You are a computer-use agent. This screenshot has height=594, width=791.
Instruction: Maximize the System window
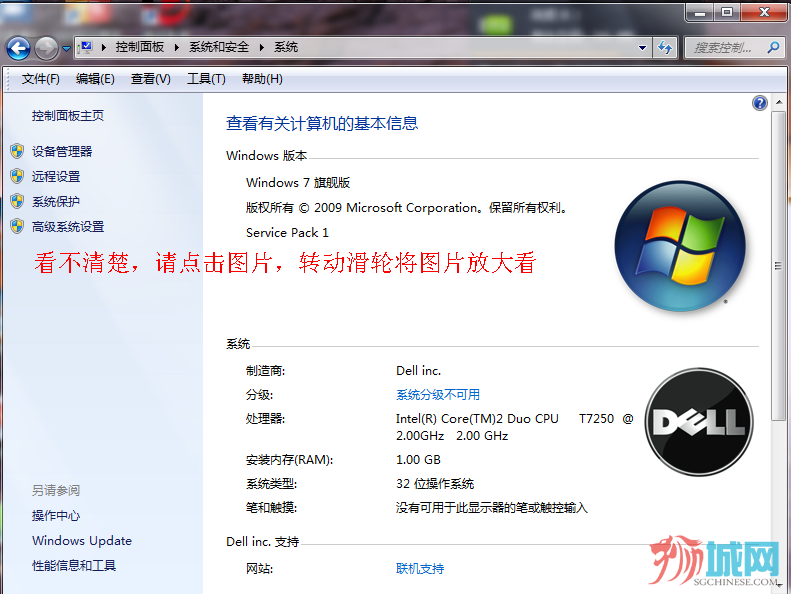(727, 13)
